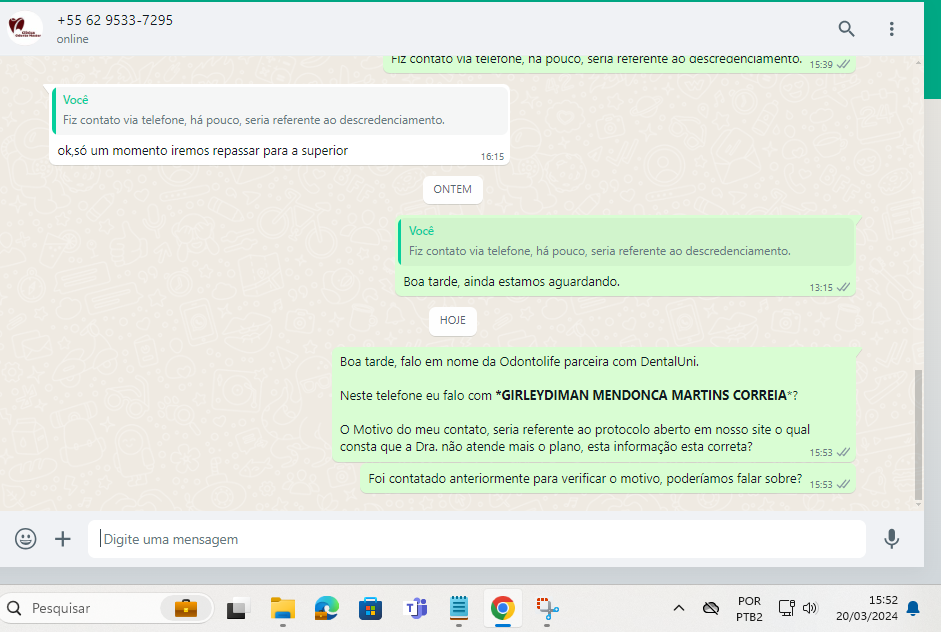Click the Windows taskbar search box 'Pesquisar'

[x=107, y=608]
